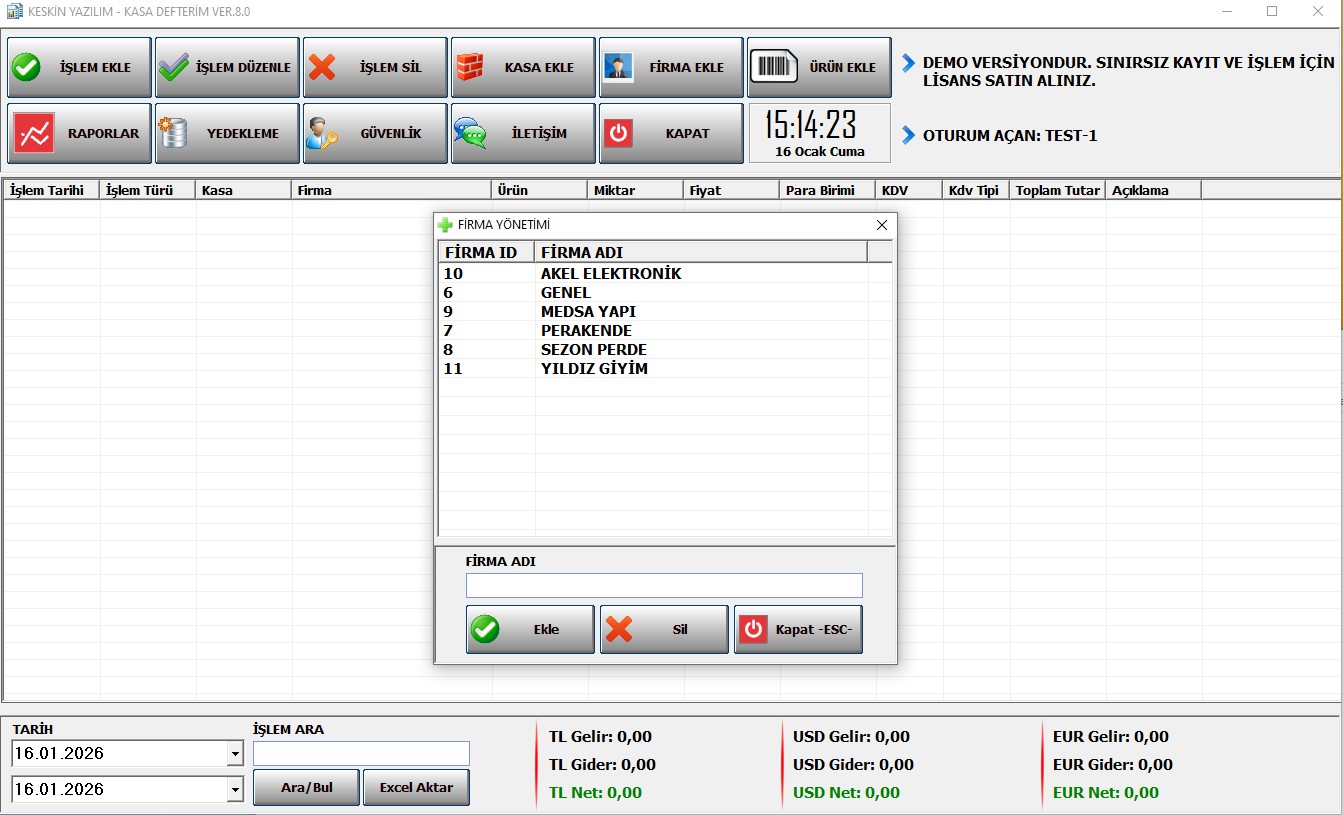Click the Yedekleme database icon
Screen dimensions: 1343x815
(x=174, y=134)
